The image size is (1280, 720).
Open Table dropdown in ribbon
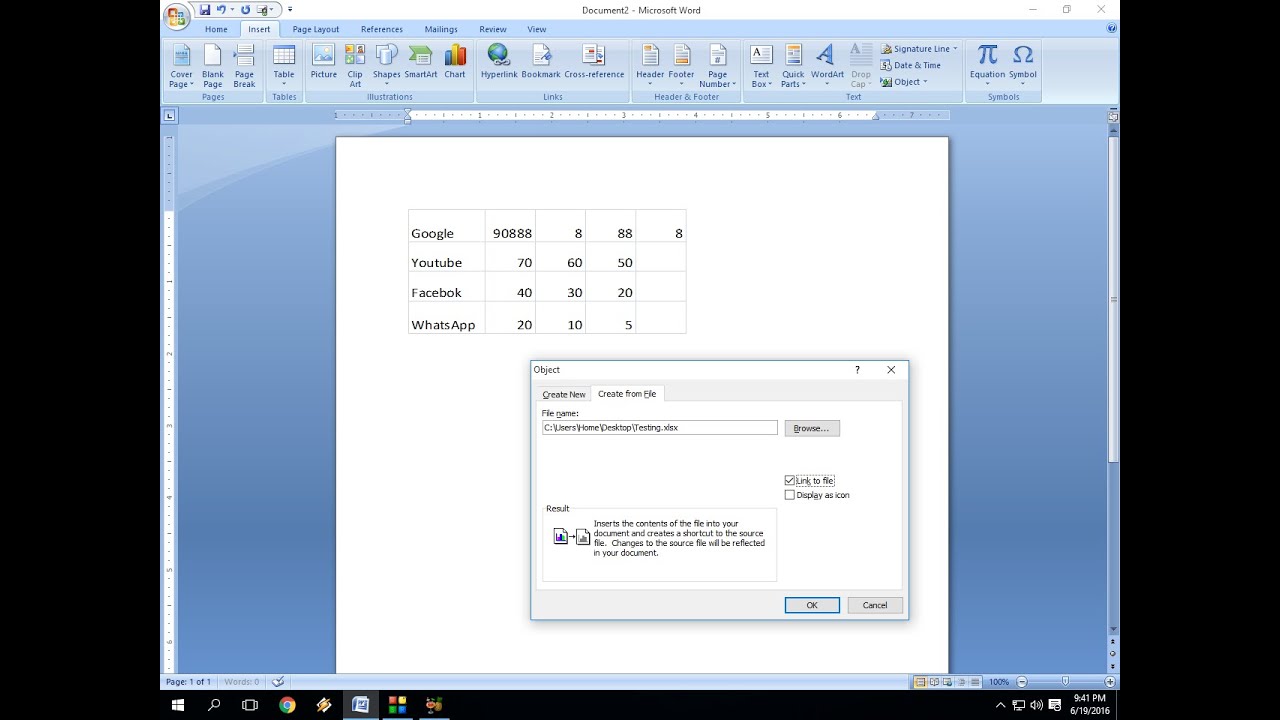pyautogui.click(x=284, y=66)
